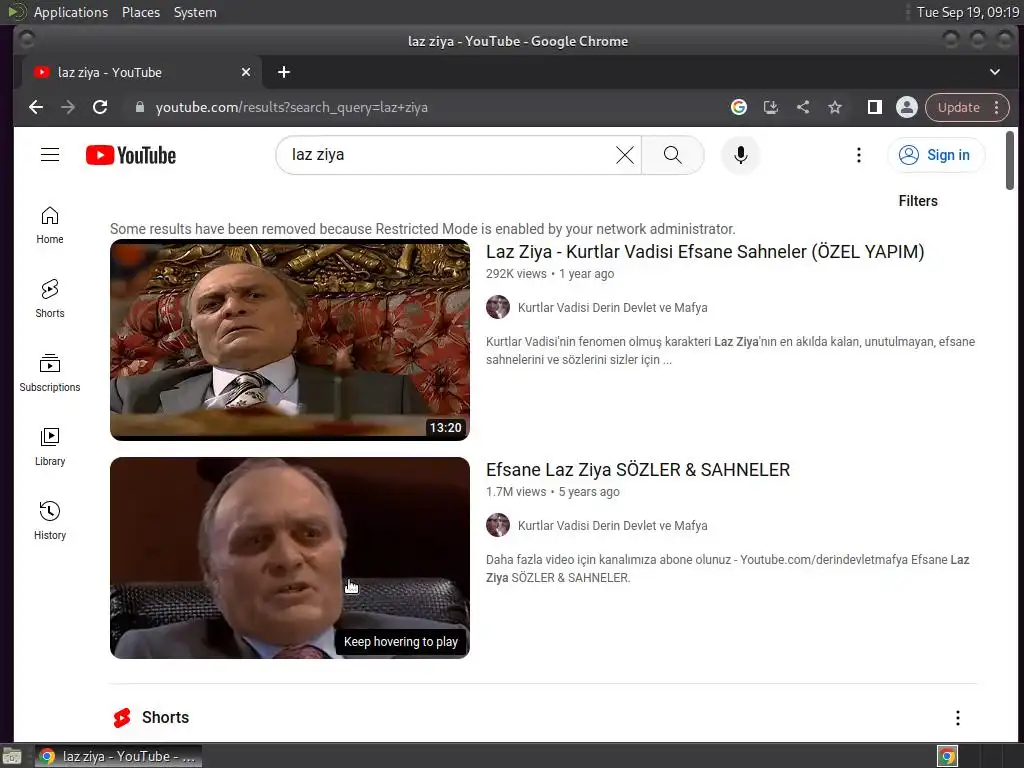Viewport: 1024px width, 768px height.
Task: Click the show desktop taskbar icon
Action: [x=12, y=756]
